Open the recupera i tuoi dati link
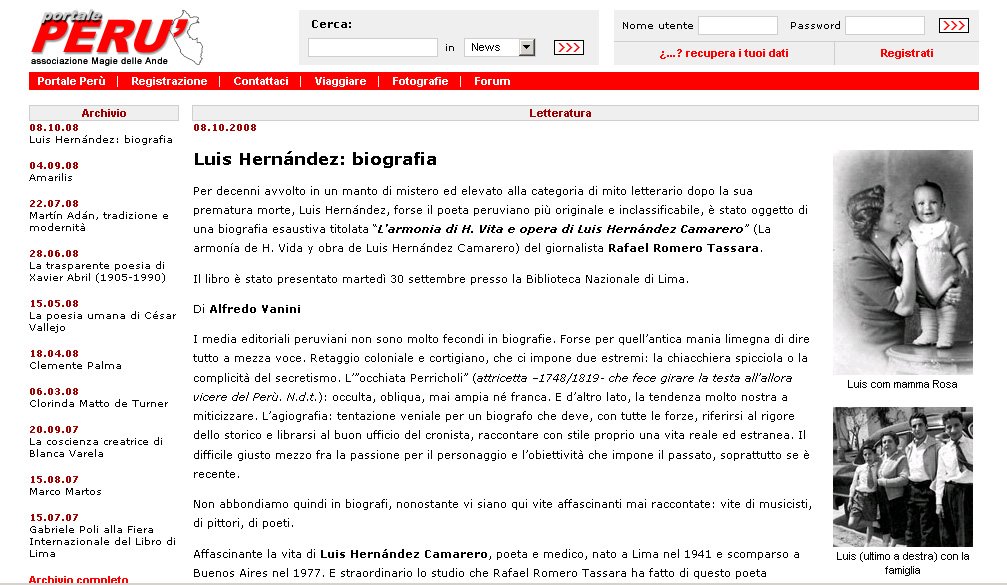Screen dimensions: 1007x585 724,53
